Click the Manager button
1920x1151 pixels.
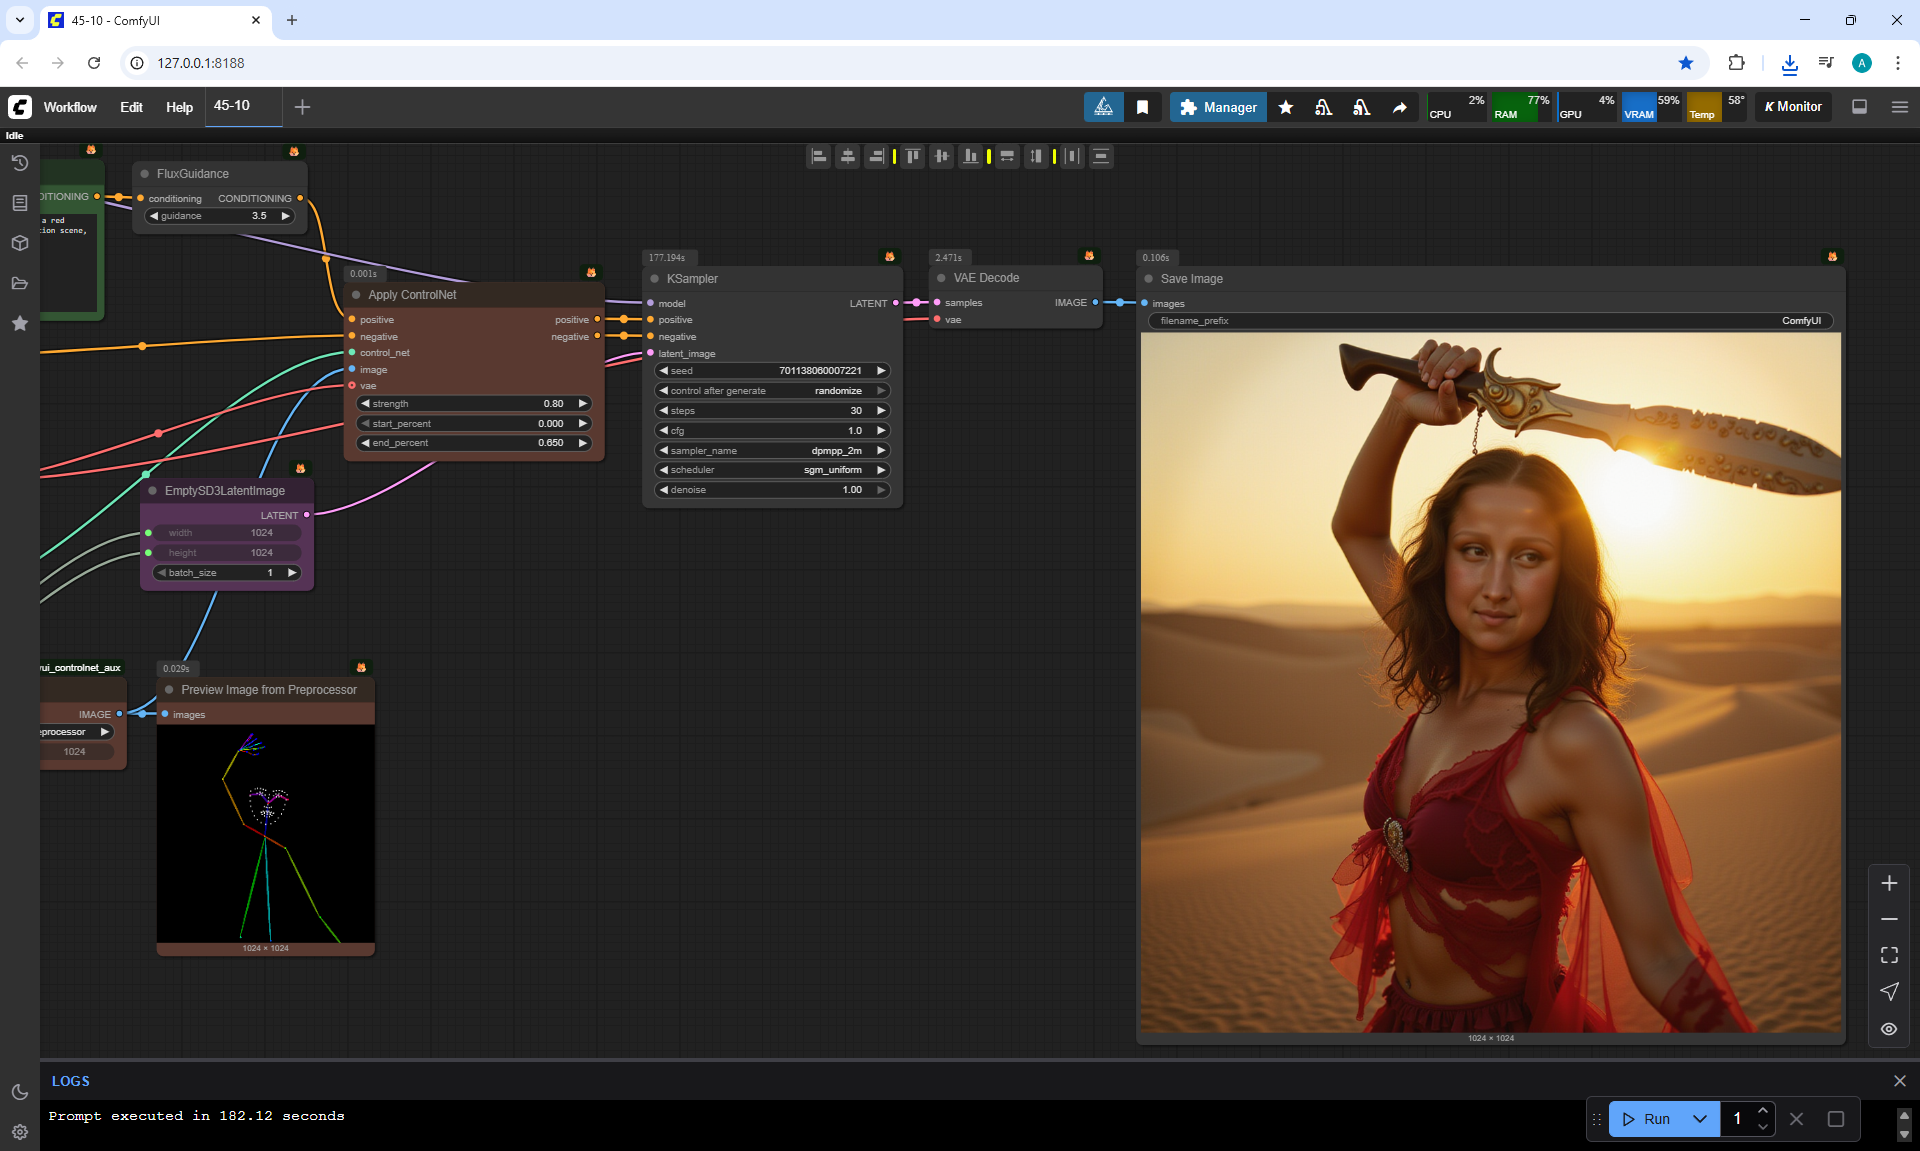tap(1218, 107)
